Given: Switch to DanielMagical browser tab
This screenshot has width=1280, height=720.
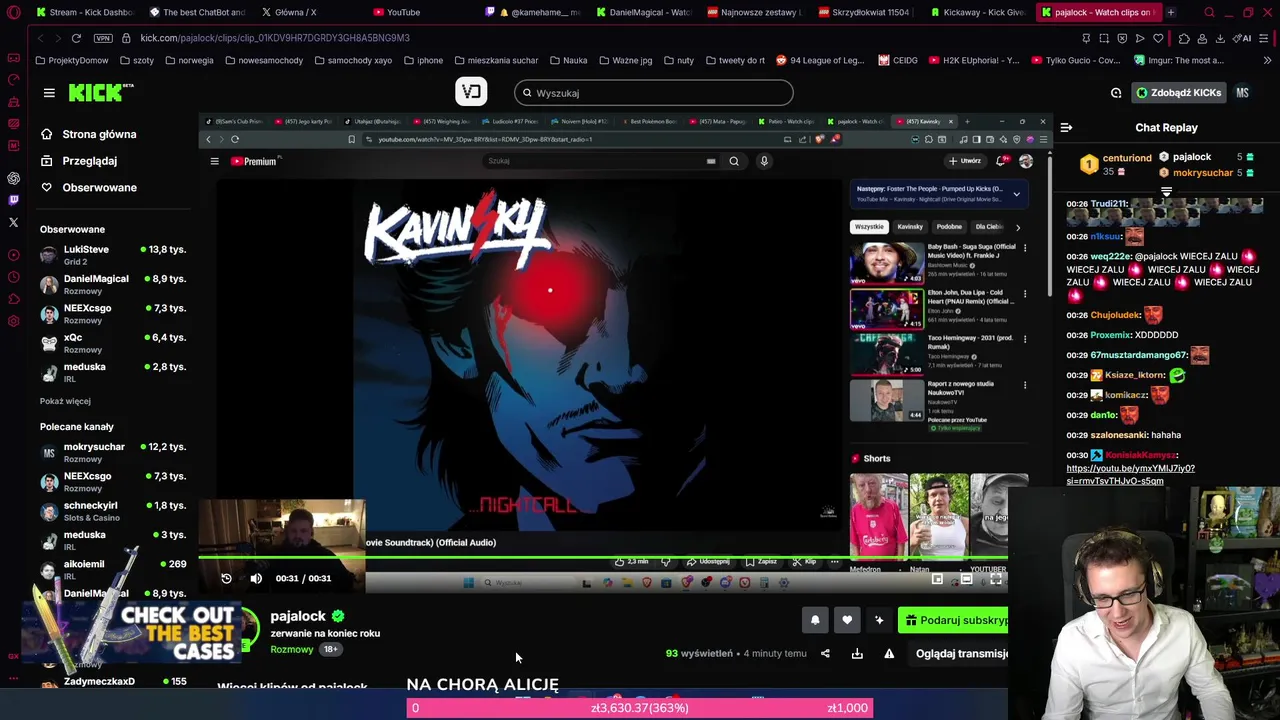Looking at the screenshot, I should [x=644, y=12].
